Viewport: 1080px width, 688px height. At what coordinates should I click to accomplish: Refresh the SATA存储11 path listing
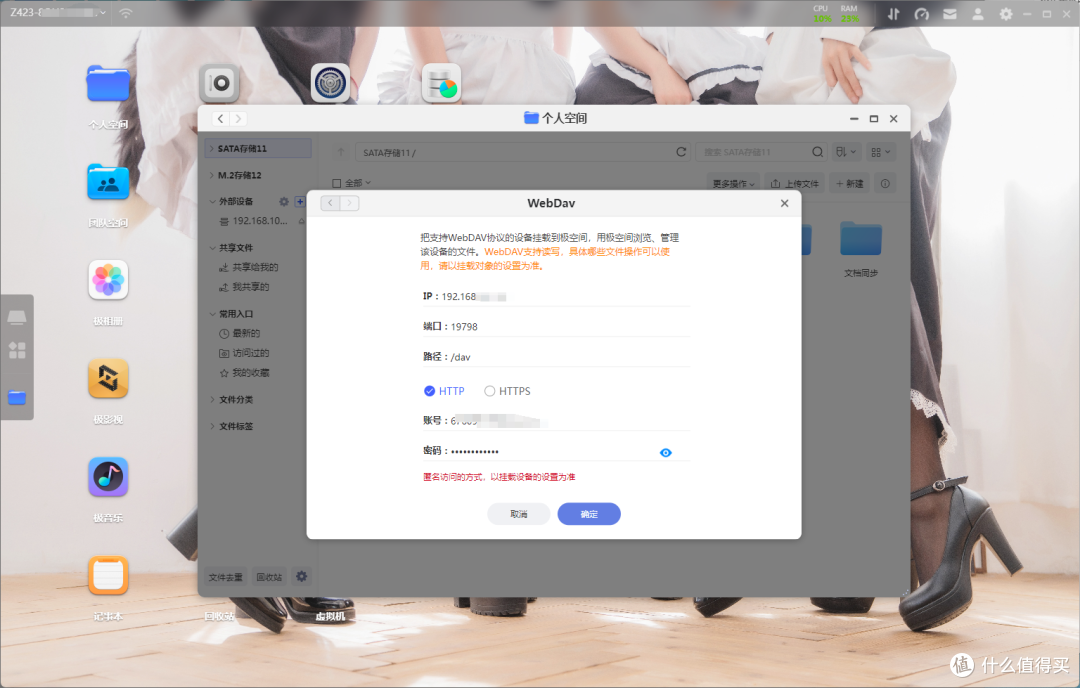point(681,152)
